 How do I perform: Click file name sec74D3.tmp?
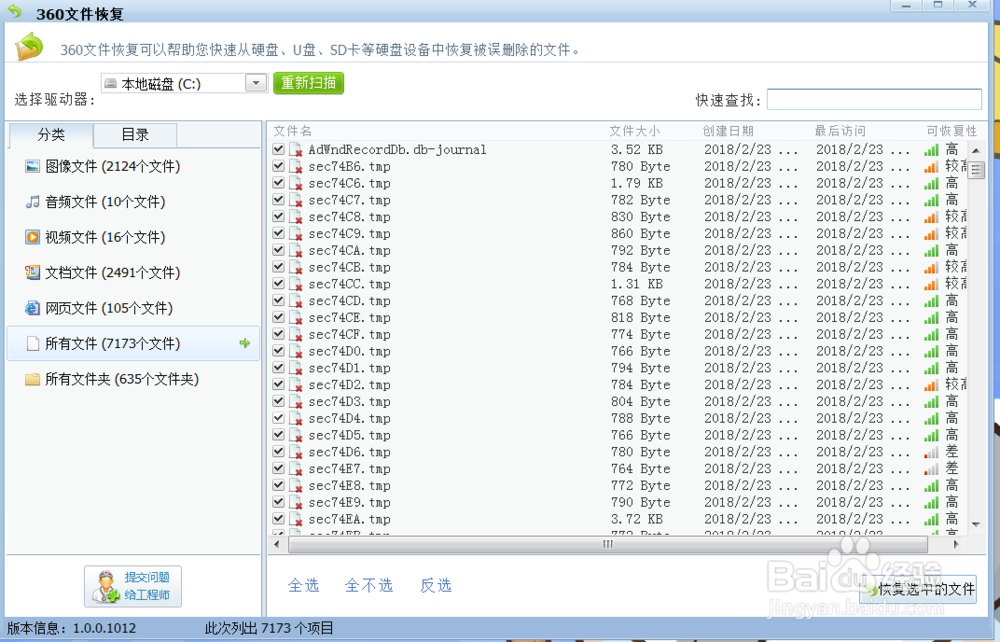click(349, 402)
